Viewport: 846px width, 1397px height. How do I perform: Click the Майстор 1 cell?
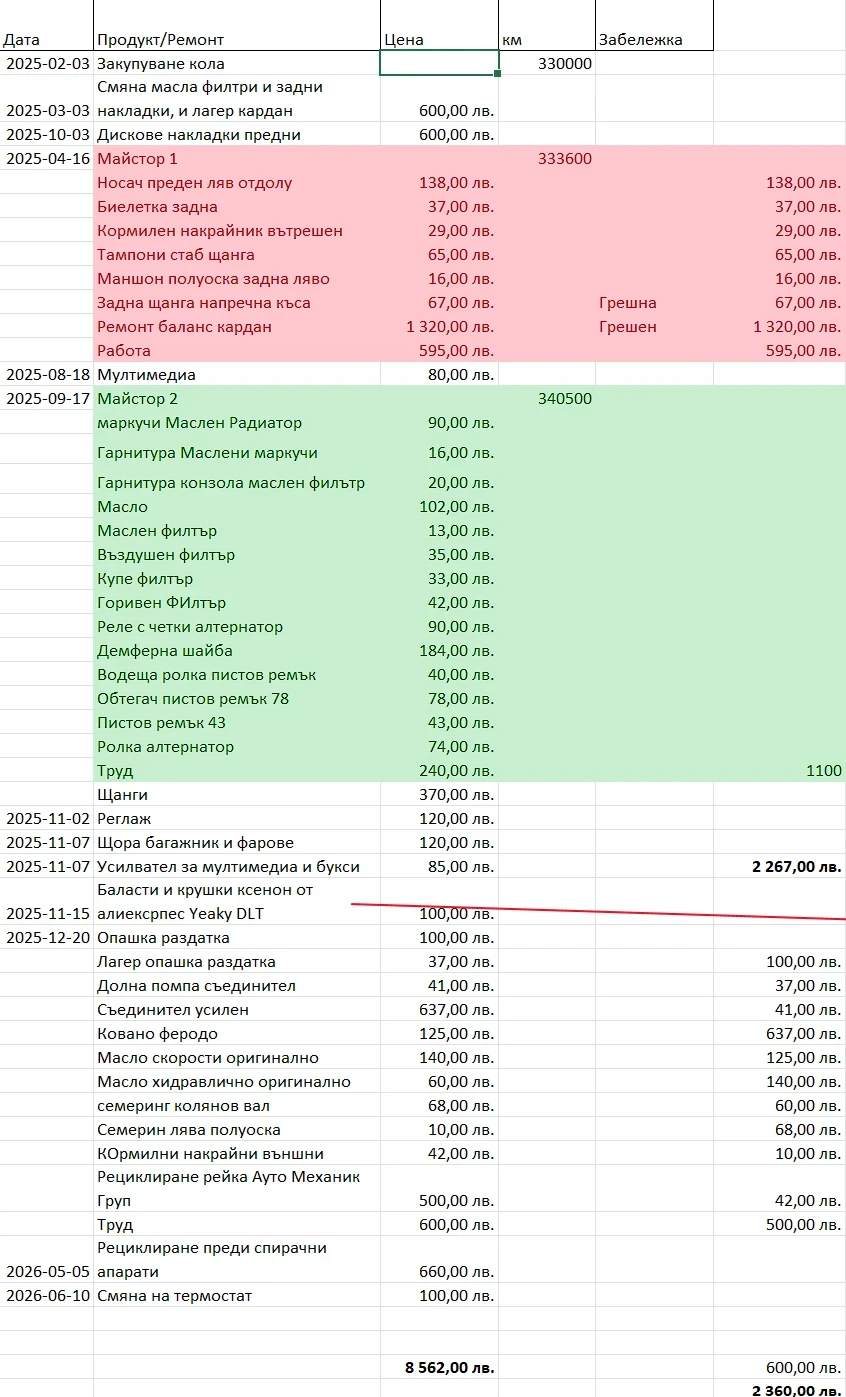(x=237, y=159)
